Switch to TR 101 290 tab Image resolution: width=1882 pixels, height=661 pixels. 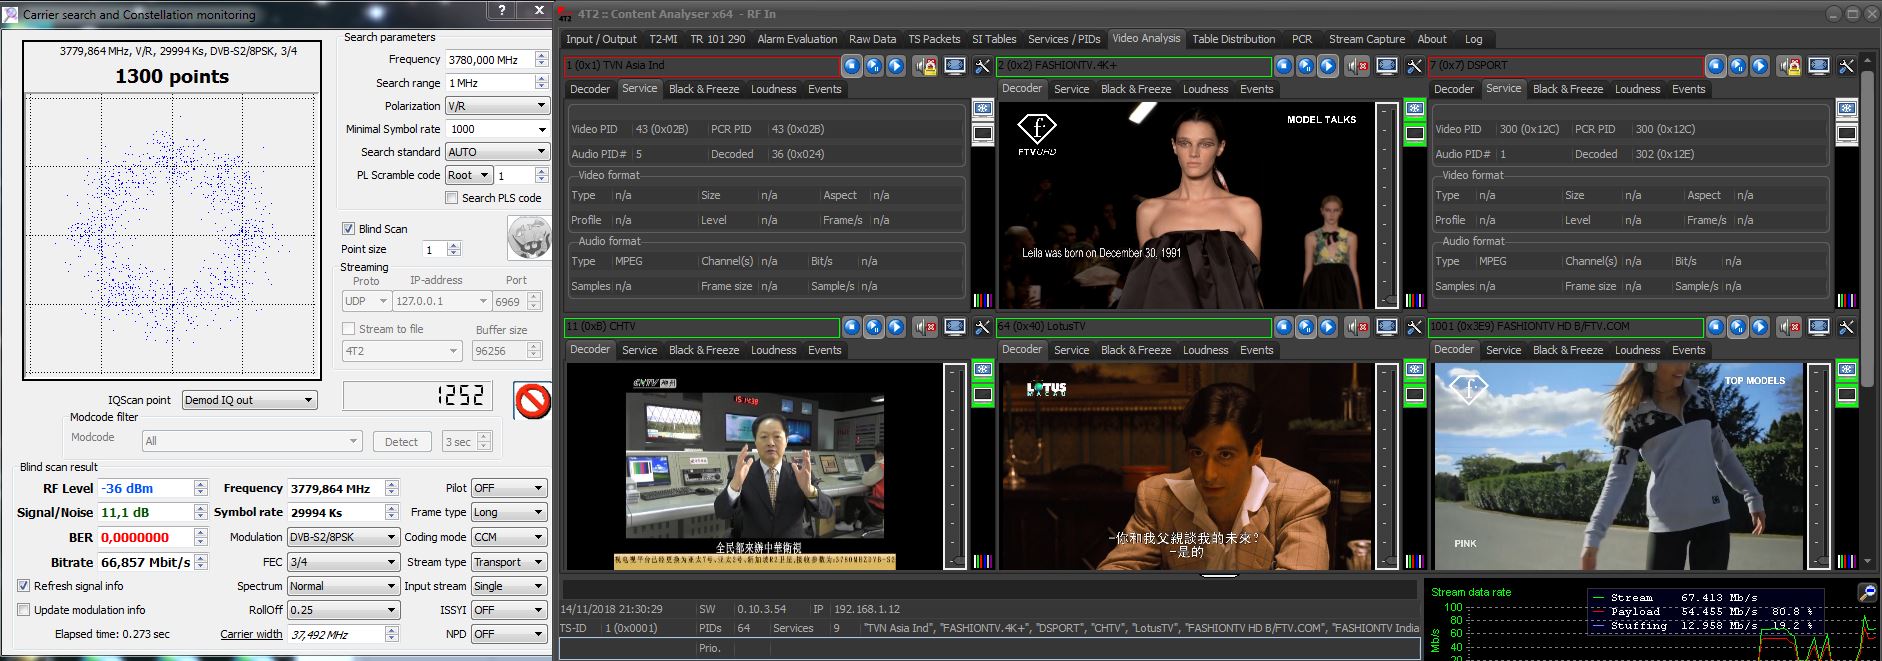click(x=717, y=39)
